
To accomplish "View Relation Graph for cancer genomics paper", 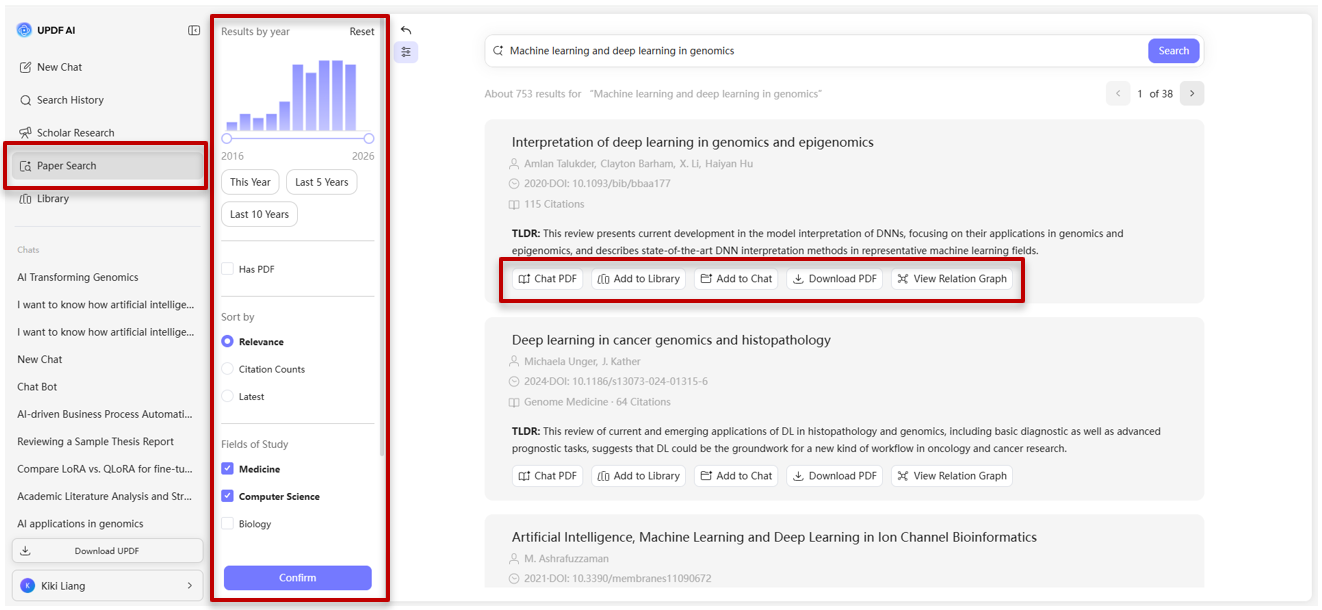I will (x=952, y=476).
